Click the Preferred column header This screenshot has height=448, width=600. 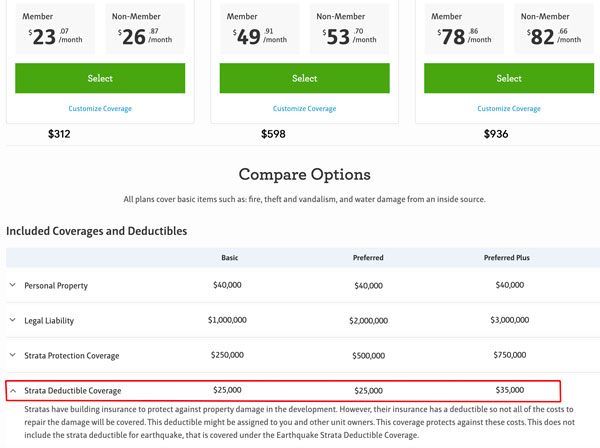coord(367,257)
